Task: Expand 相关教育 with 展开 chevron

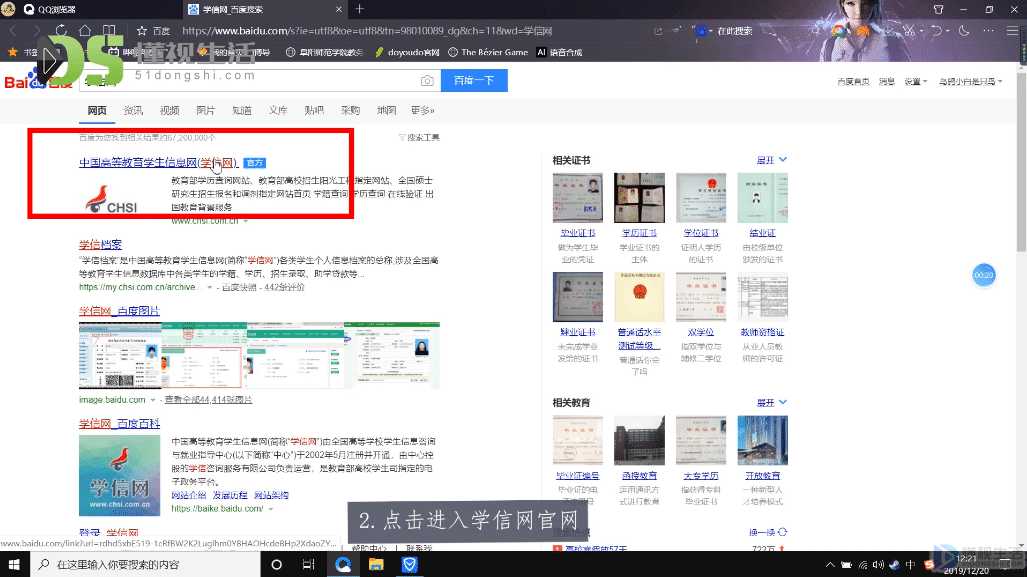Action: coord(772,403)
